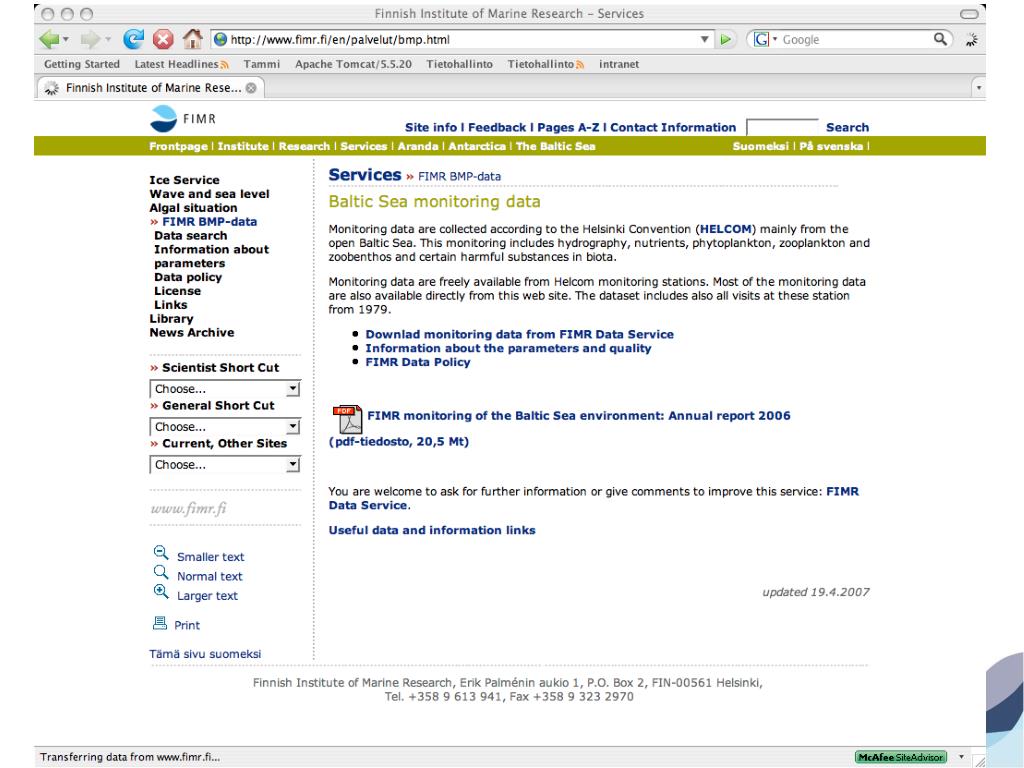This screenshot has width=1024, height=768.
Task: Open Wave and sea level sidebar link
Action: pyautogui.click(x=209, y=194)
